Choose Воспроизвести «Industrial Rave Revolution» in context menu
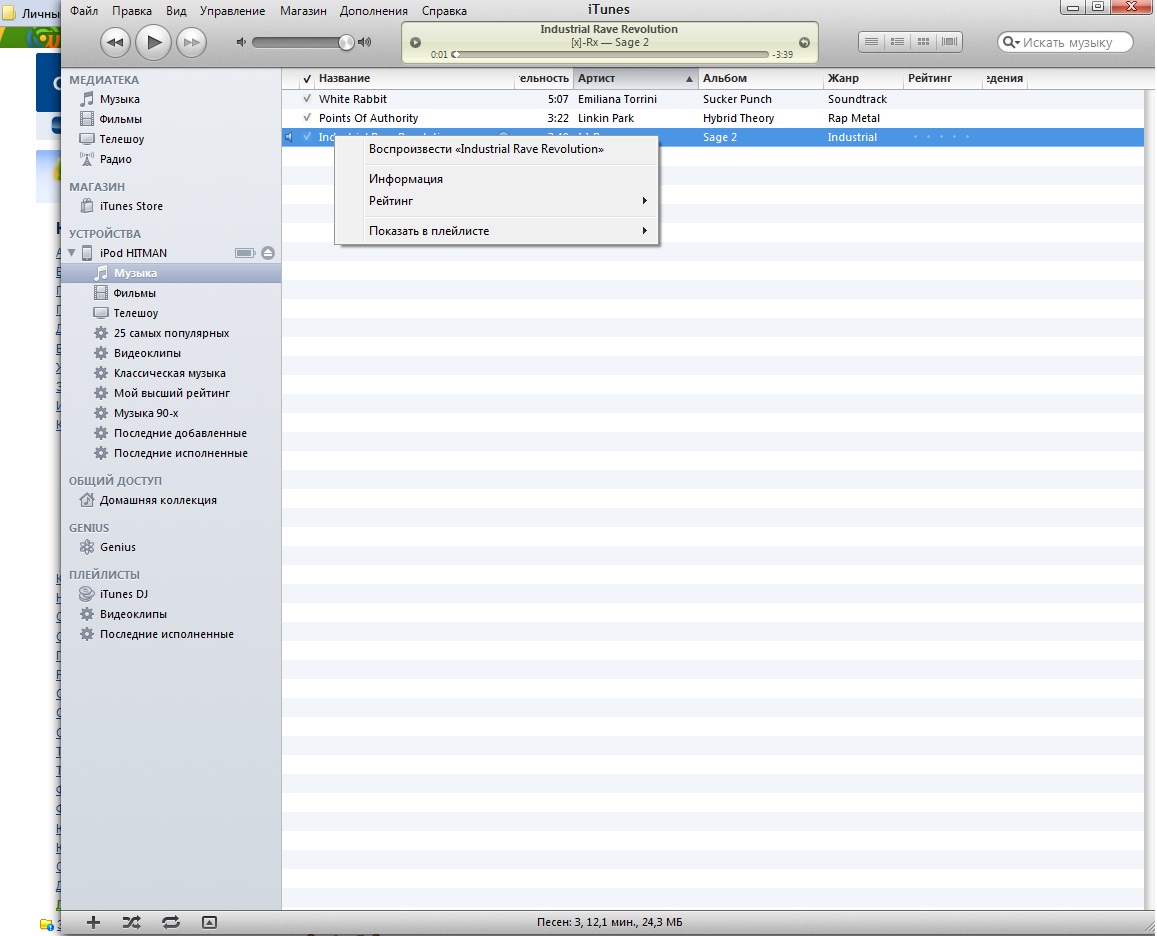 click(497, 149)
